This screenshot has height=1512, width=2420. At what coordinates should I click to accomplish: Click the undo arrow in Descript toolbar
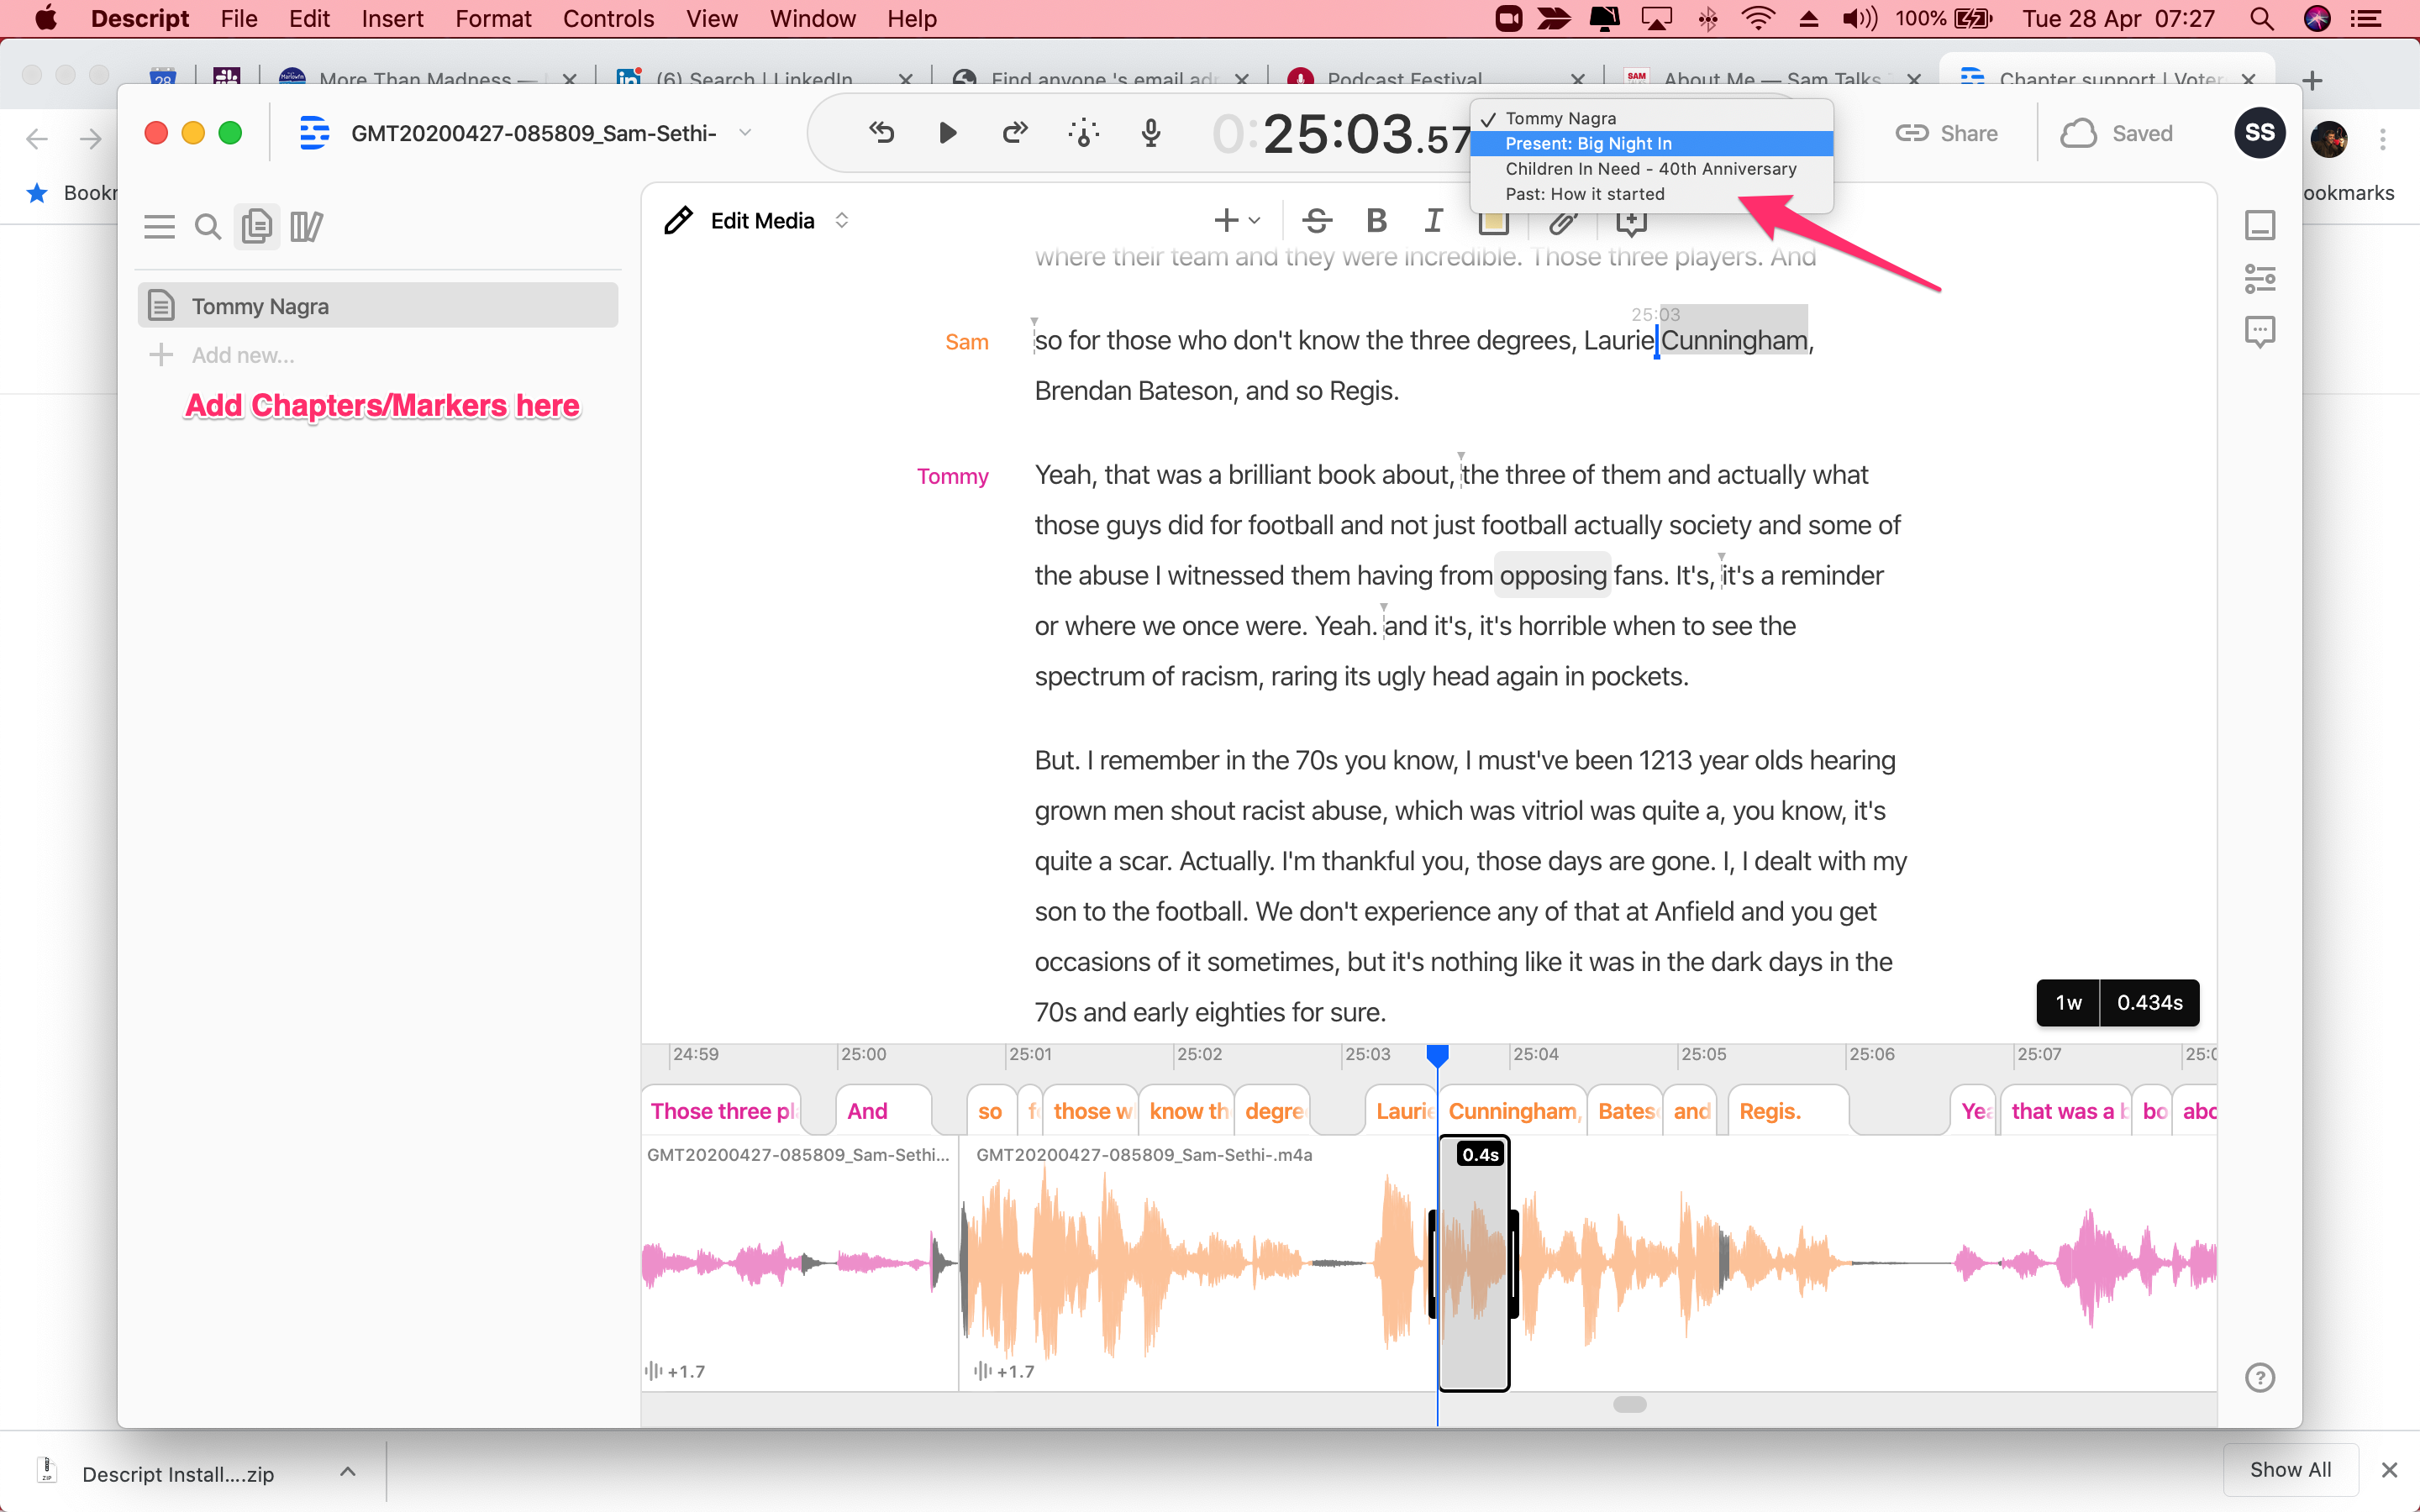click(x=881, y=133)
